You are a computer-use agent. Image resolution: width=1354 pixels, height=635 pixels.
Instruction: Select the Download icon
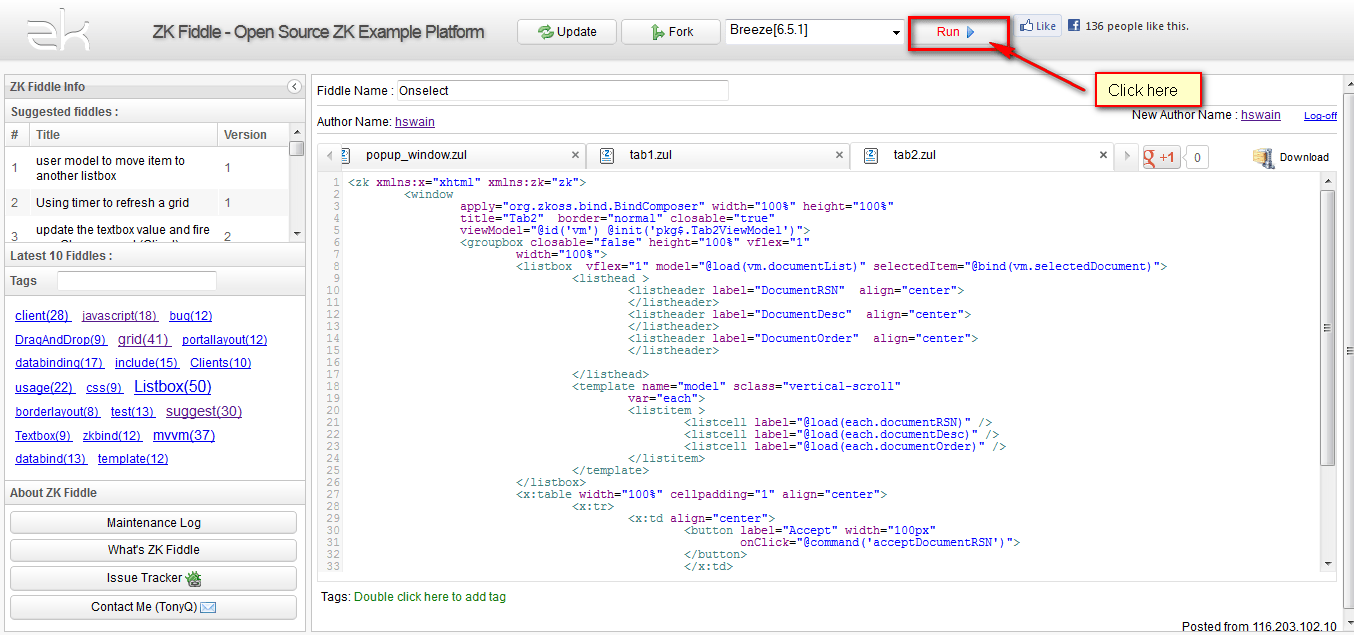tap(1262, 157)
